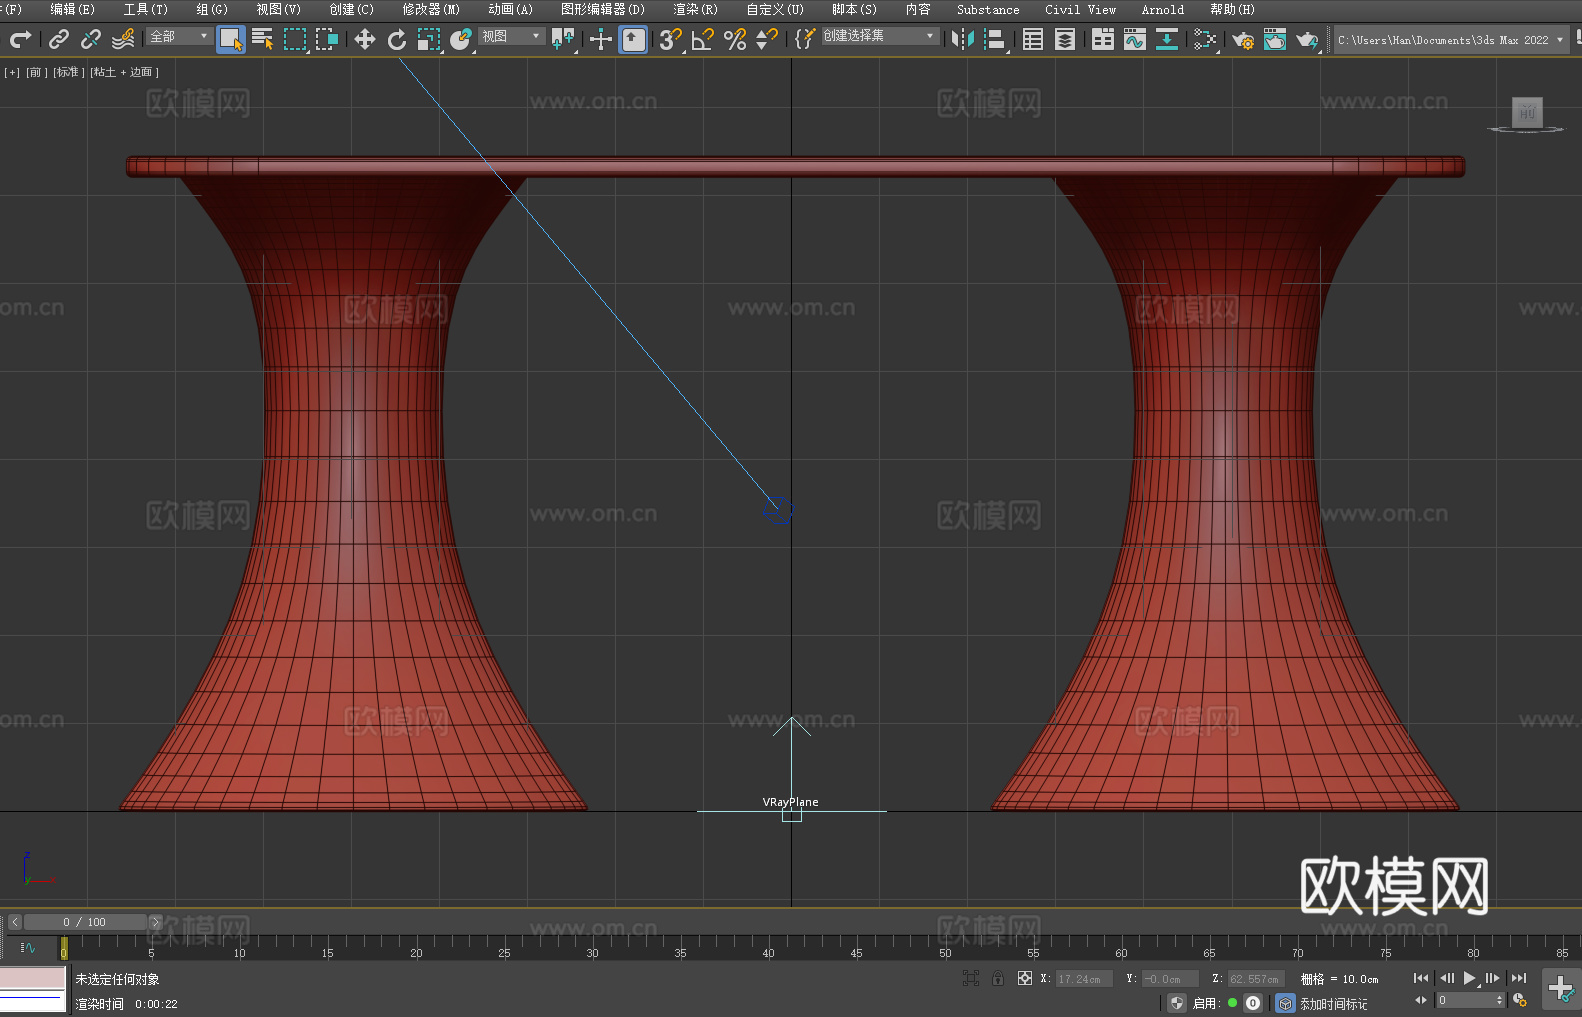
Task: Open Render Setup teapot gear icon
Action: pyautogui.click(x=1243, y=39)
